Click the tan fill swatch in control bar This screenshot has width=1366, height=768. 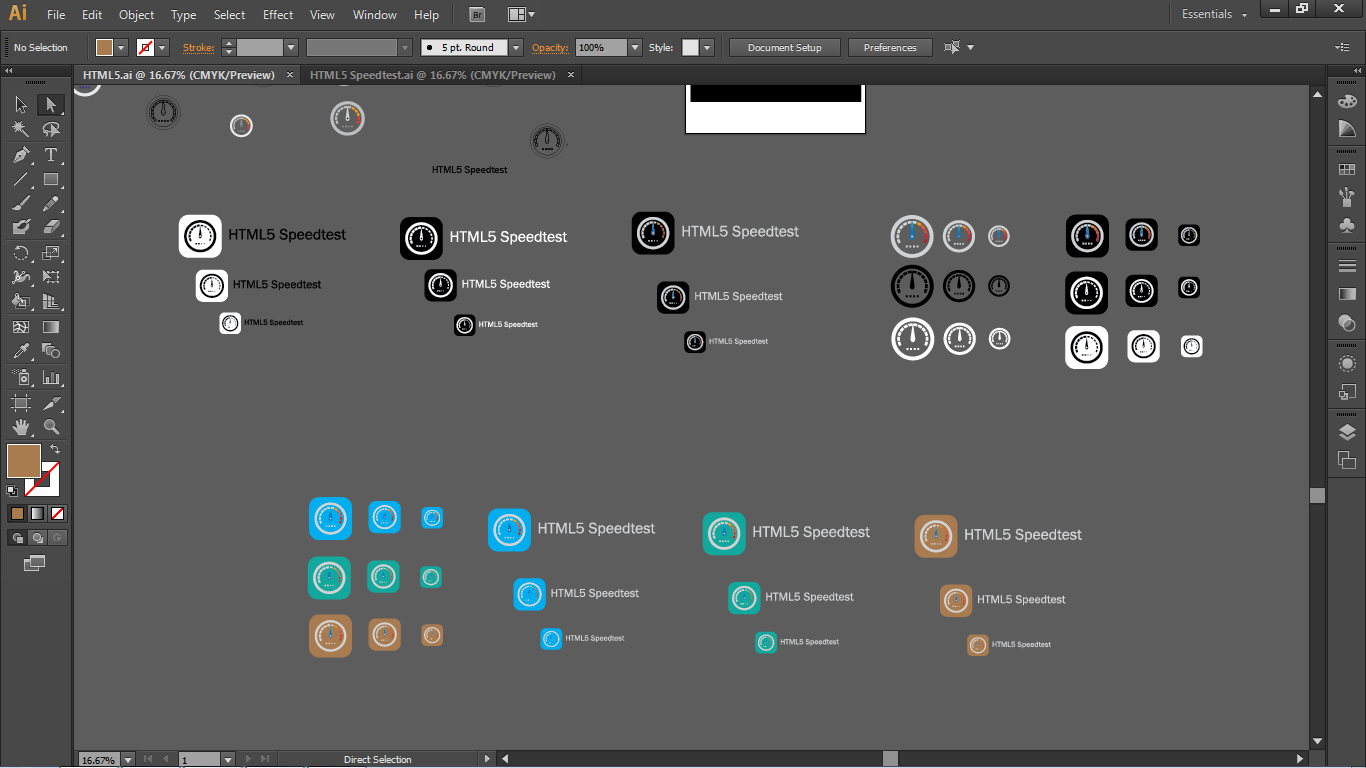105,48
